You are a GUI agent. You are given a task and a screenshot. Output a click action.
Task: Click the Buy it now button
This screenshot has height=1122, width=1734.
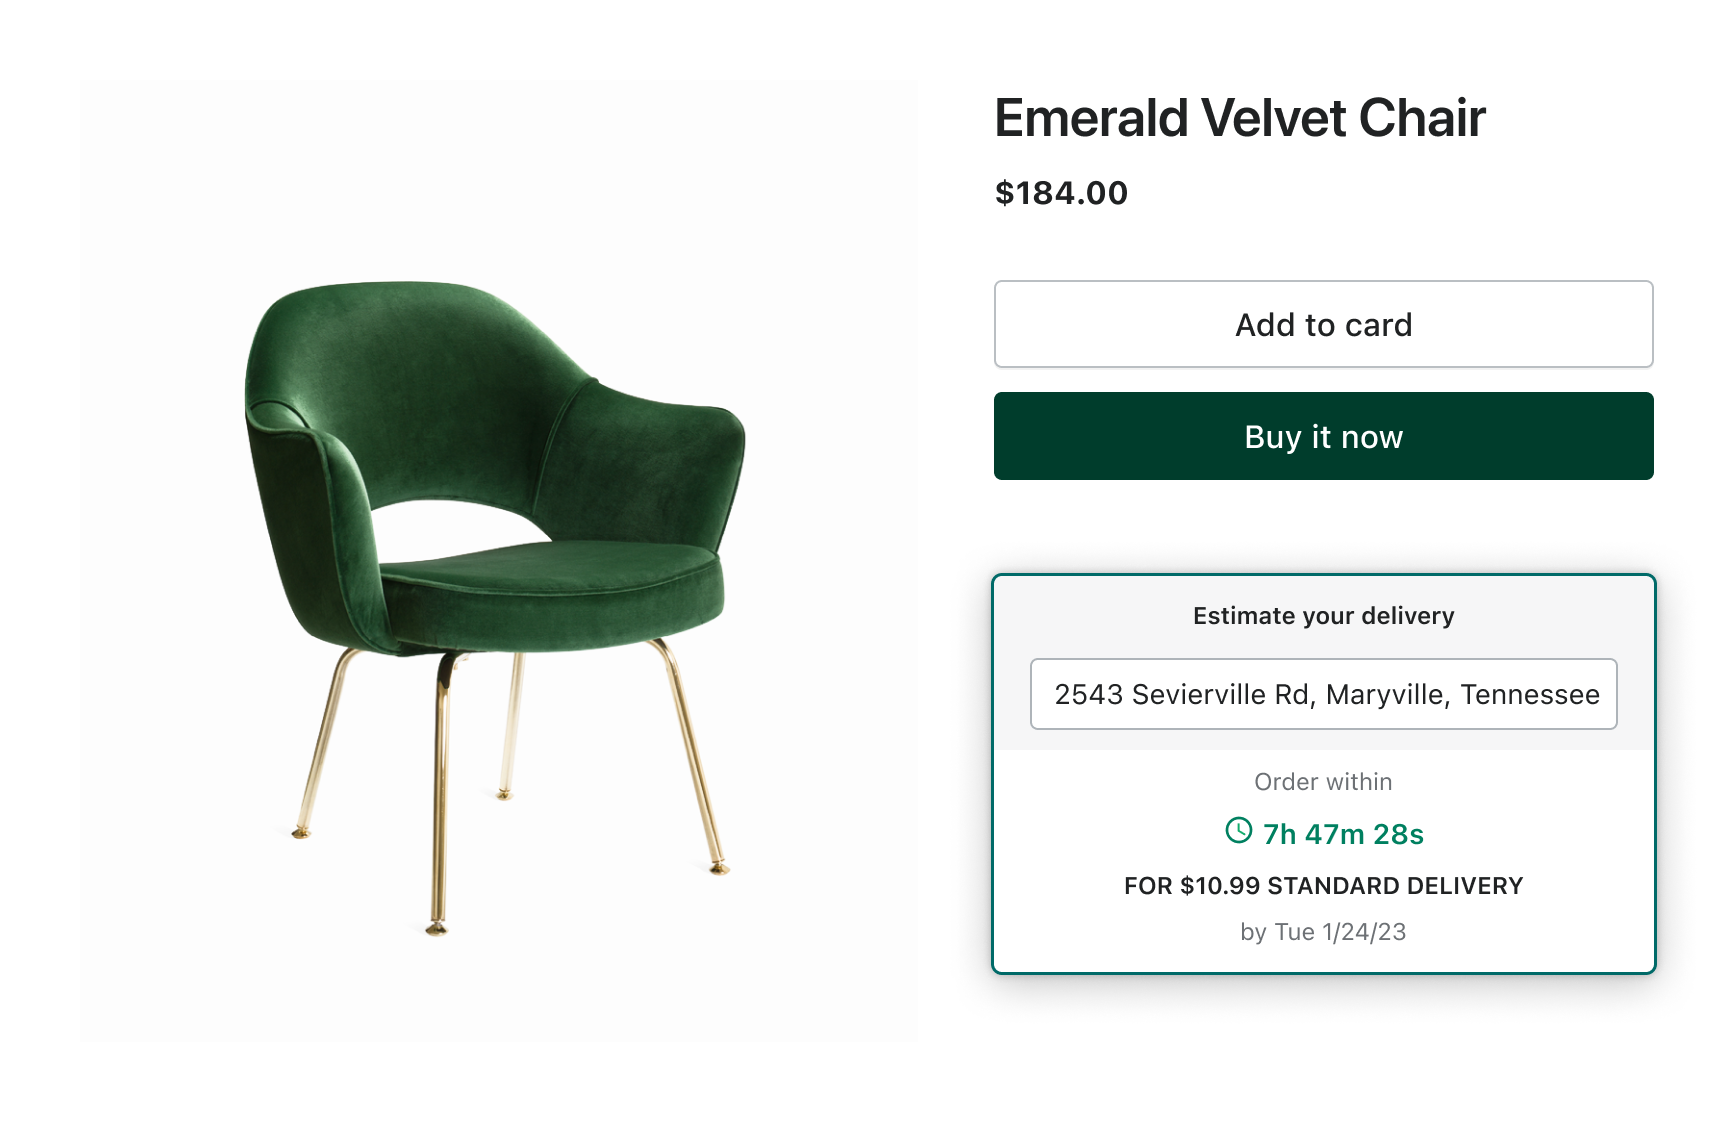[1323, 436]
